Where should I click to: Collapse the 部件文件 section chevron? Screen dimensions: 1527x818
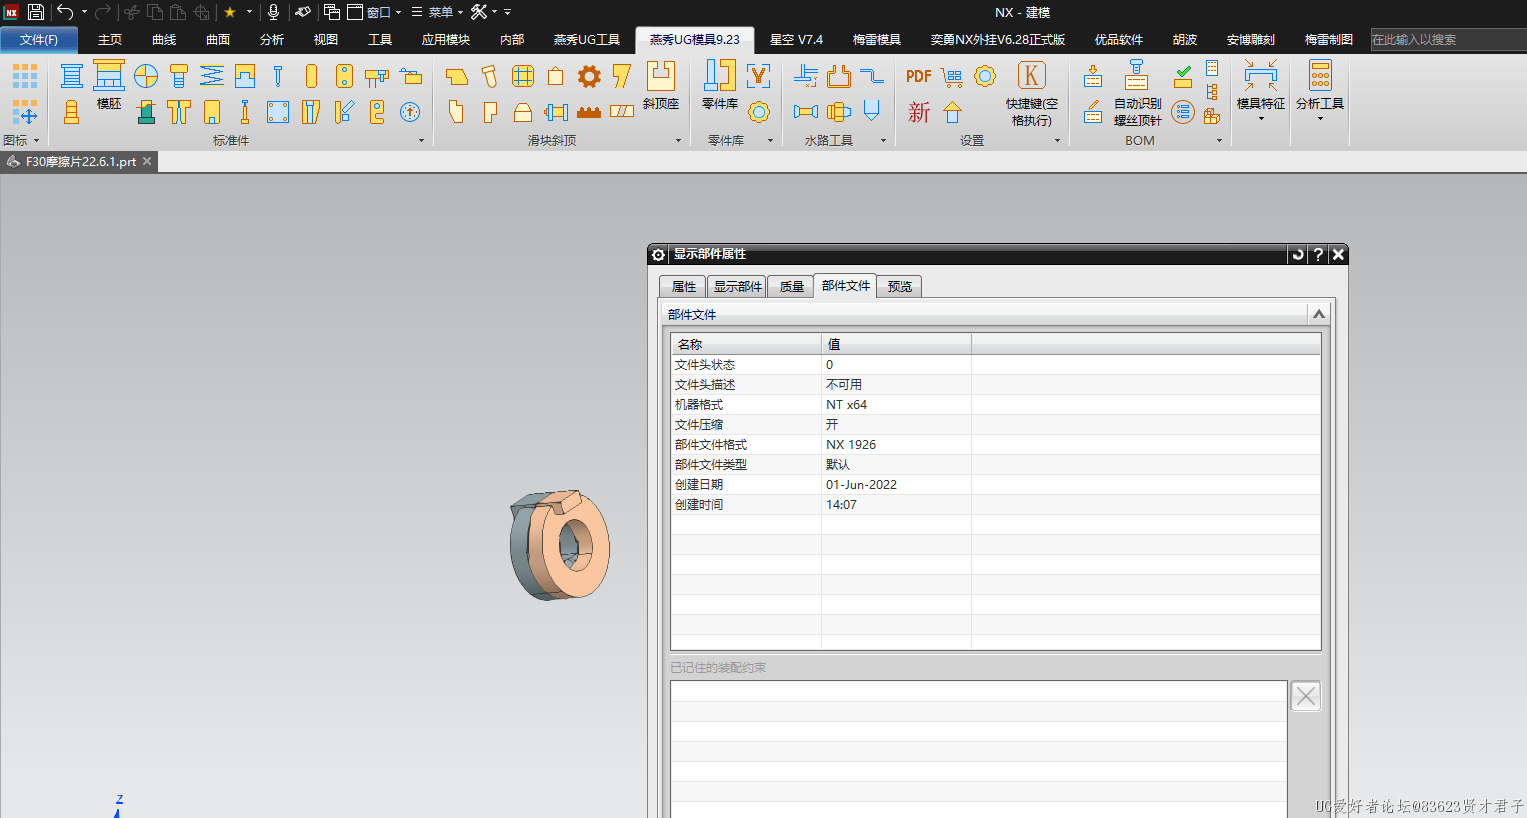click(1319, 314)
